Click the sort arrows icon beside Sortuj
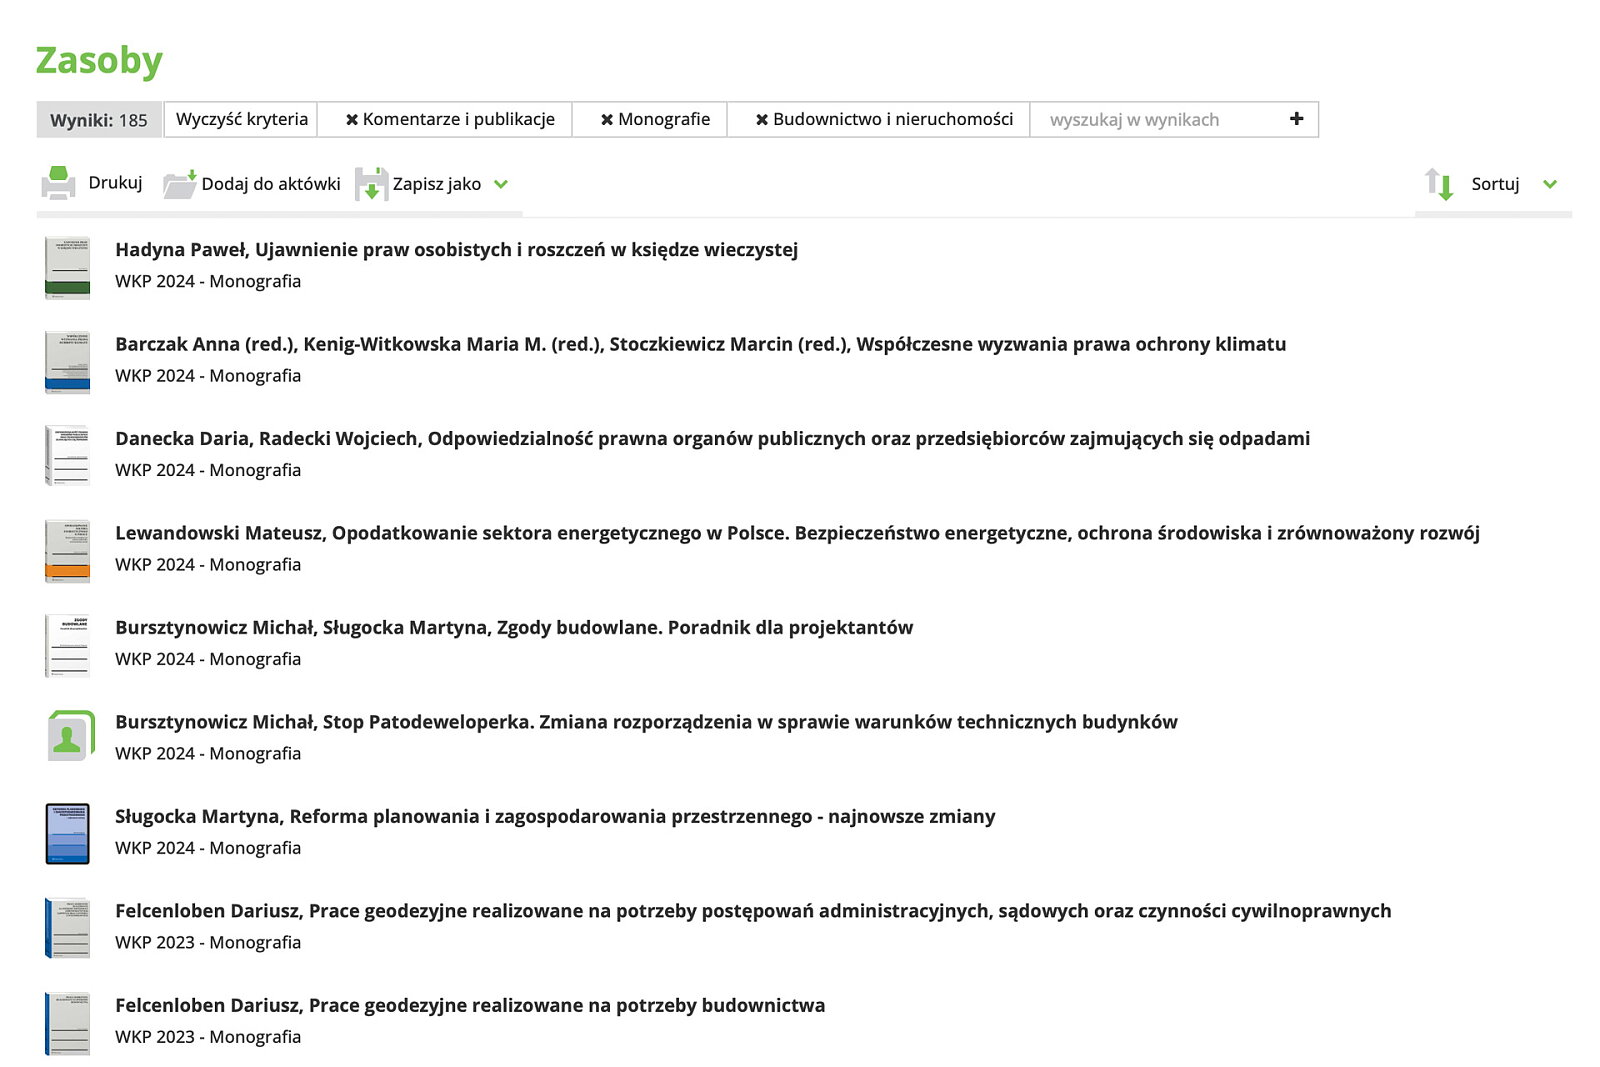This screenshot has width=1600, height=1067. [x=1439, y=184]
